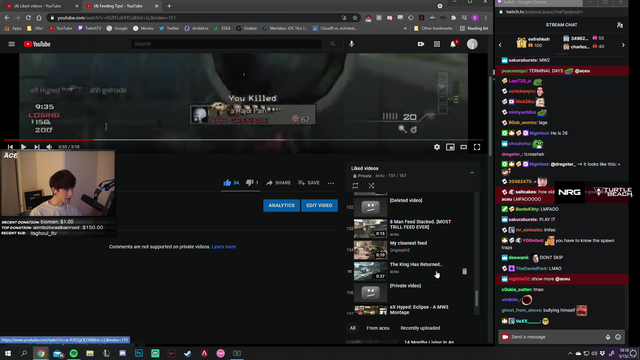Like the video with thumbs up
Image resolution: width=640 pixels, height=360 pixels.
[x=231, y=183]
